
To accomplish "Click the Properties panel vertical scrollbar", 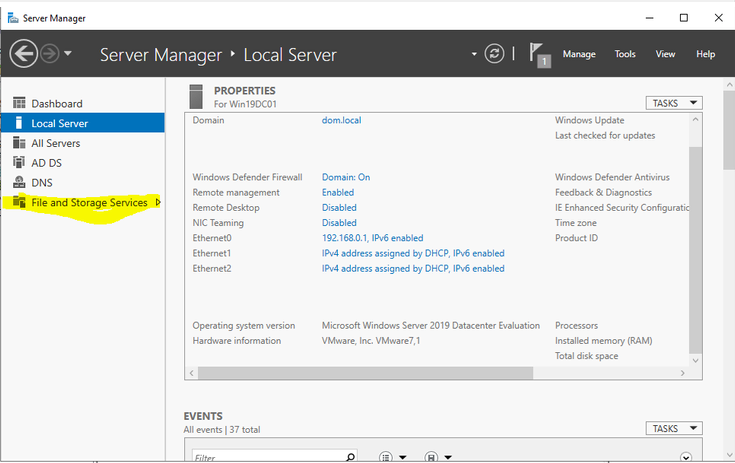I will (697, 250).
